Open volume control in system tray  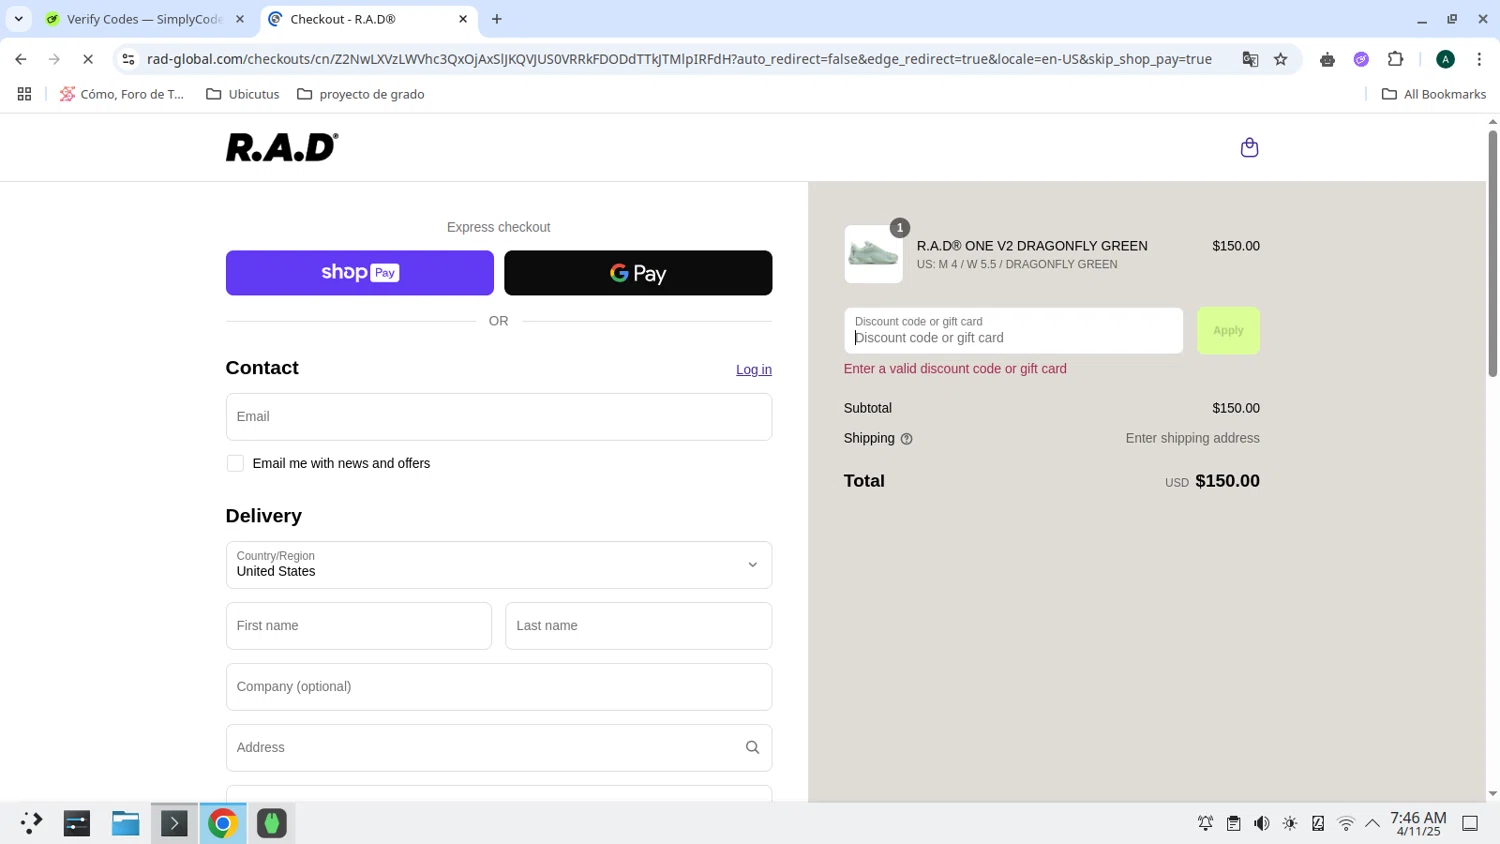[1262, 823]
